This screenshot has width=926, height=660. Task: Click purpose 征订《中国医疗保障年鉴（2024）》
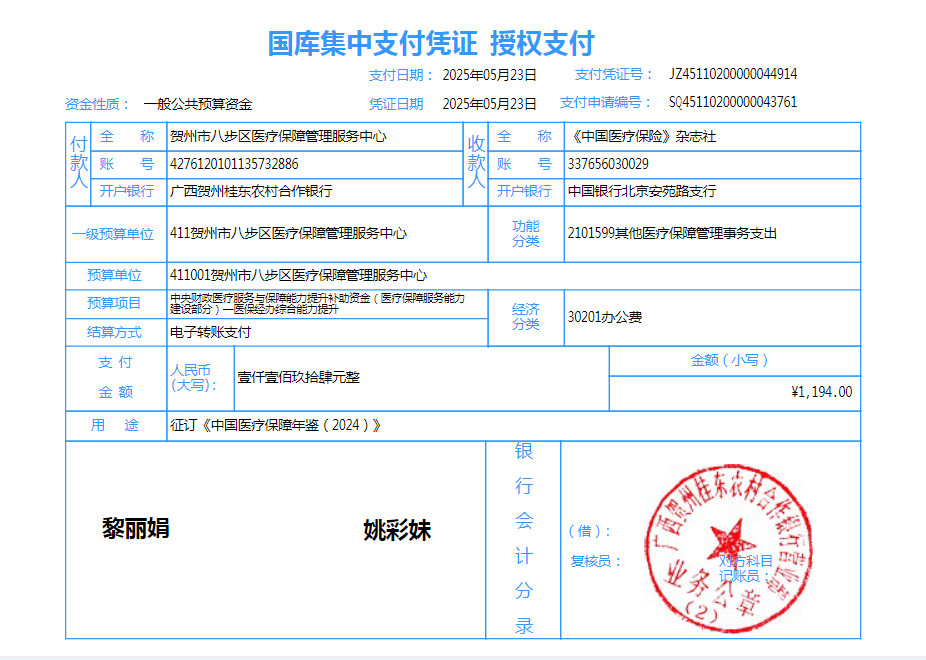pos(276,425)
